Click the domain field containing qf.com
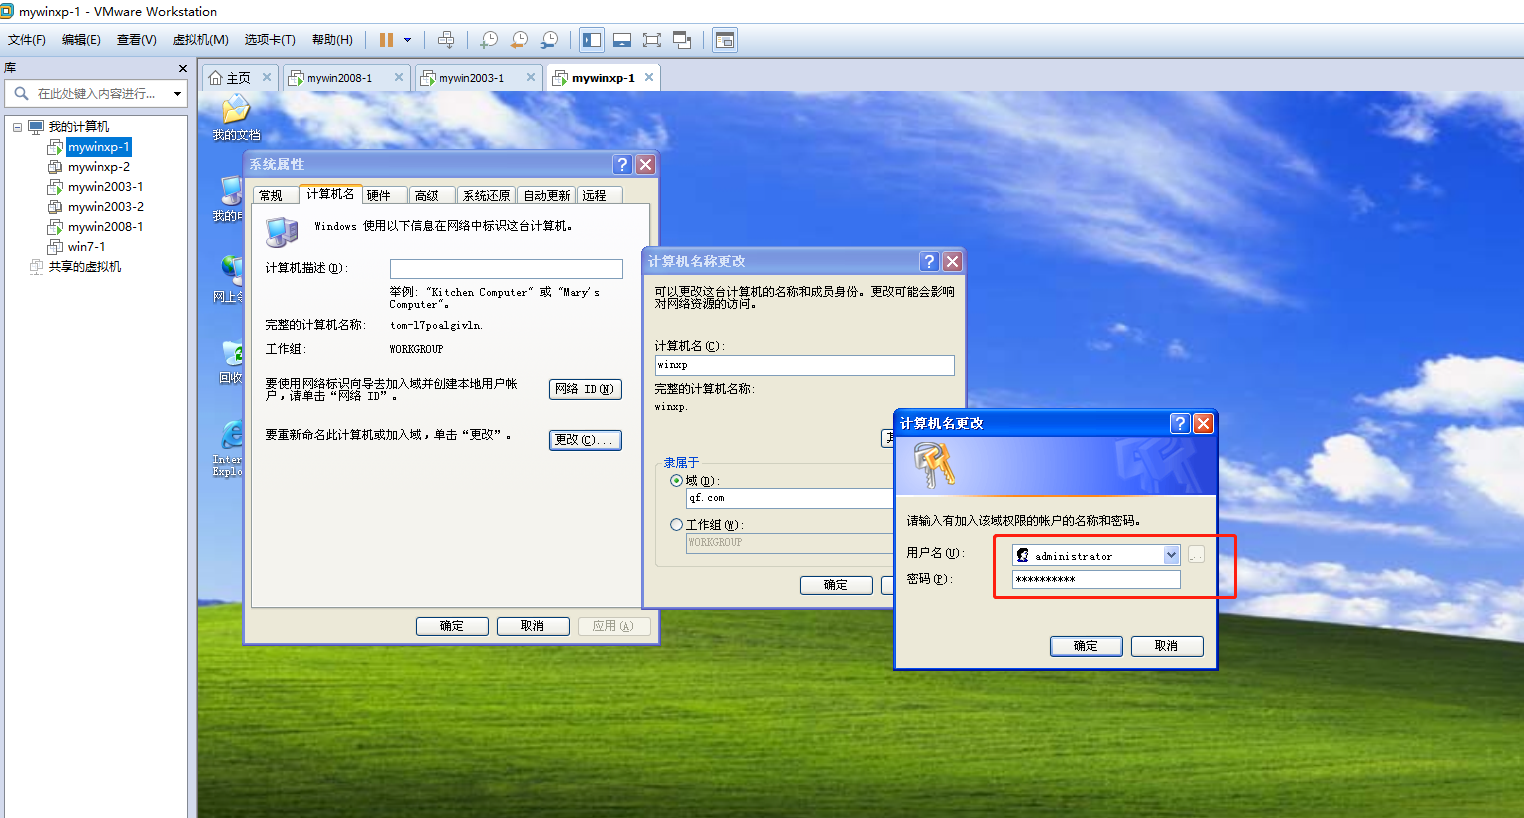 [x=790, y=498]
